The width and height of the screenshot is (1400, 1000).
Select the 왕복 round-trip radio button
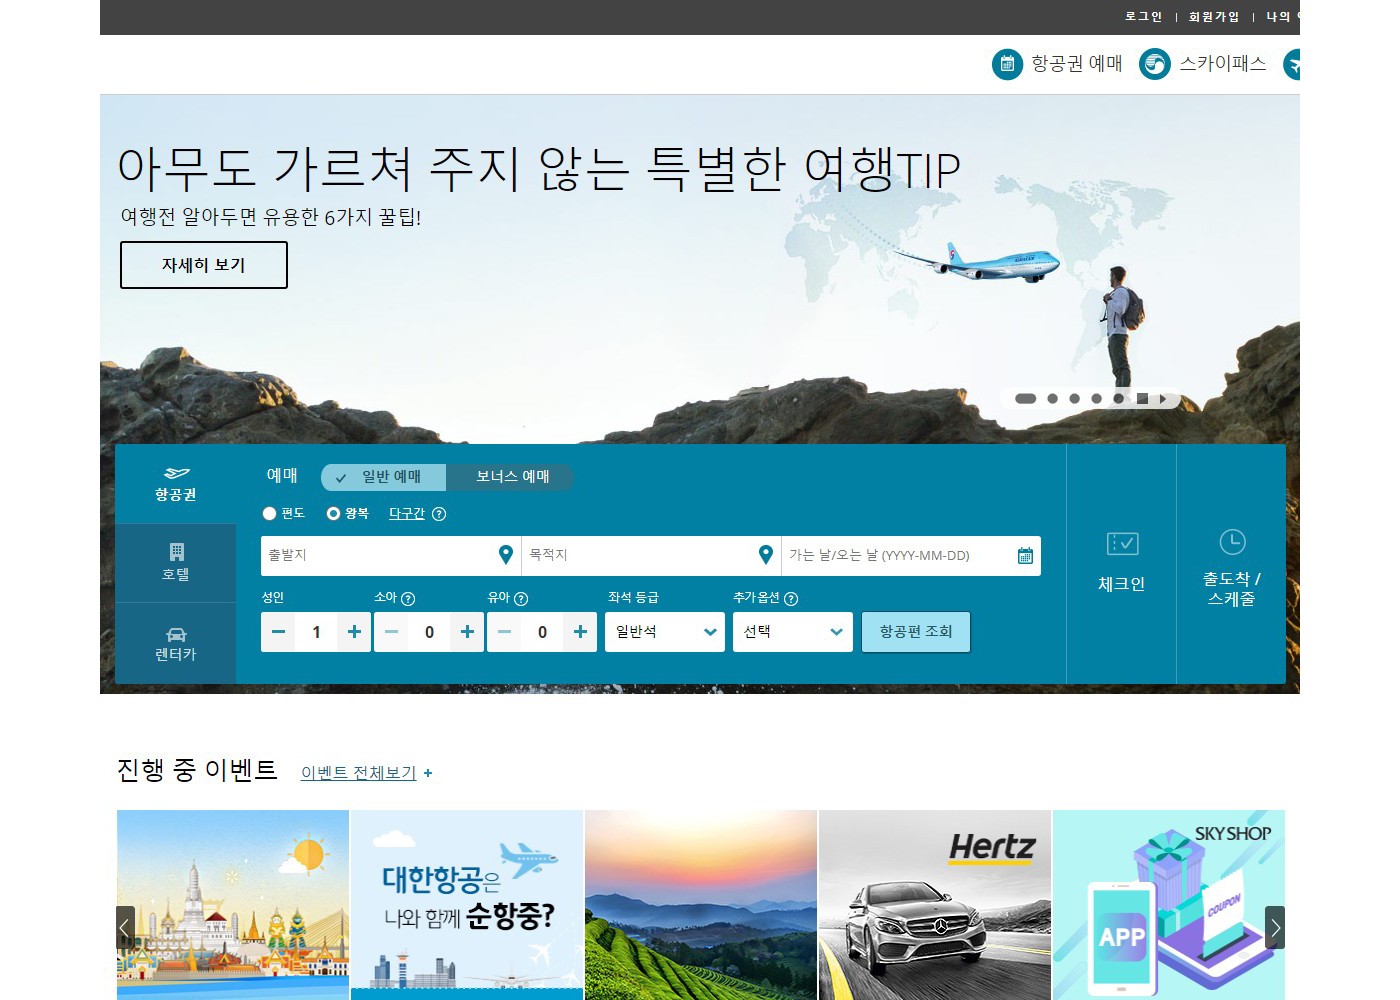pyautogui.click(x=333, y=514)
